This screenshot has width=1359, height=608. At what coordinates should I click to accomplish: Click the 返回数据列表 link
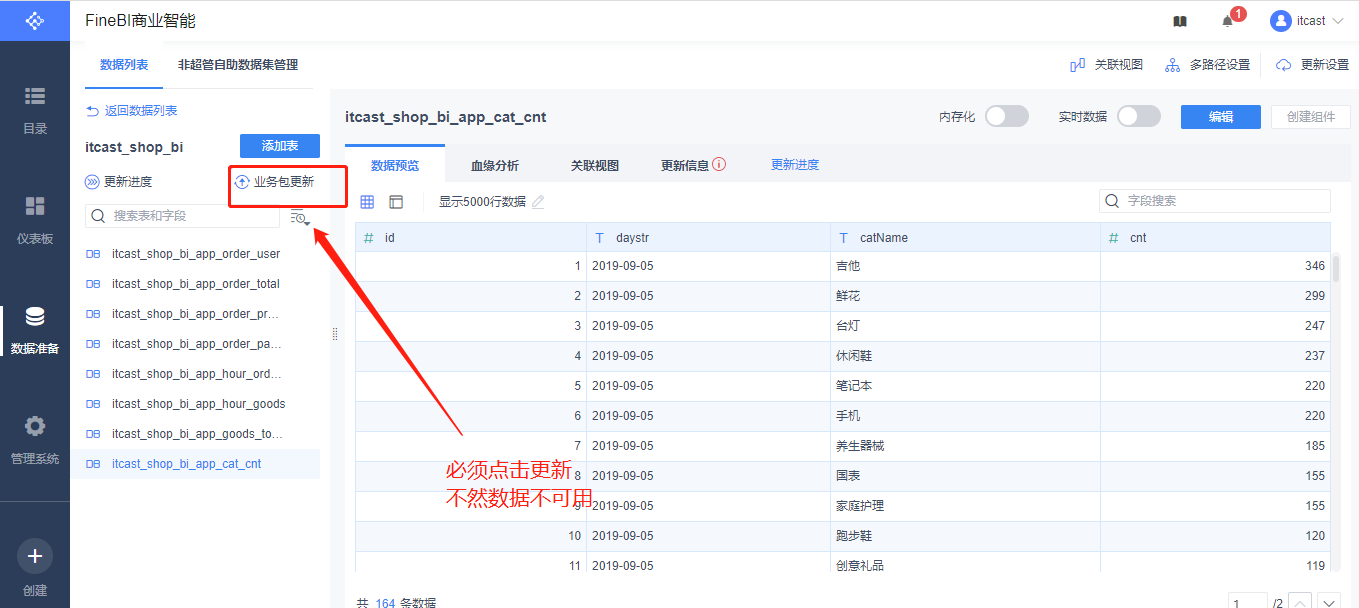132,111
